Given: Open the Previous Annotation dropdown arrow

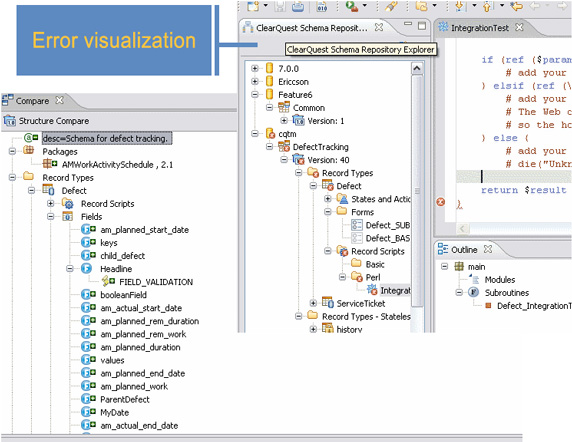Looking at the screenshot, I should 502,5.
